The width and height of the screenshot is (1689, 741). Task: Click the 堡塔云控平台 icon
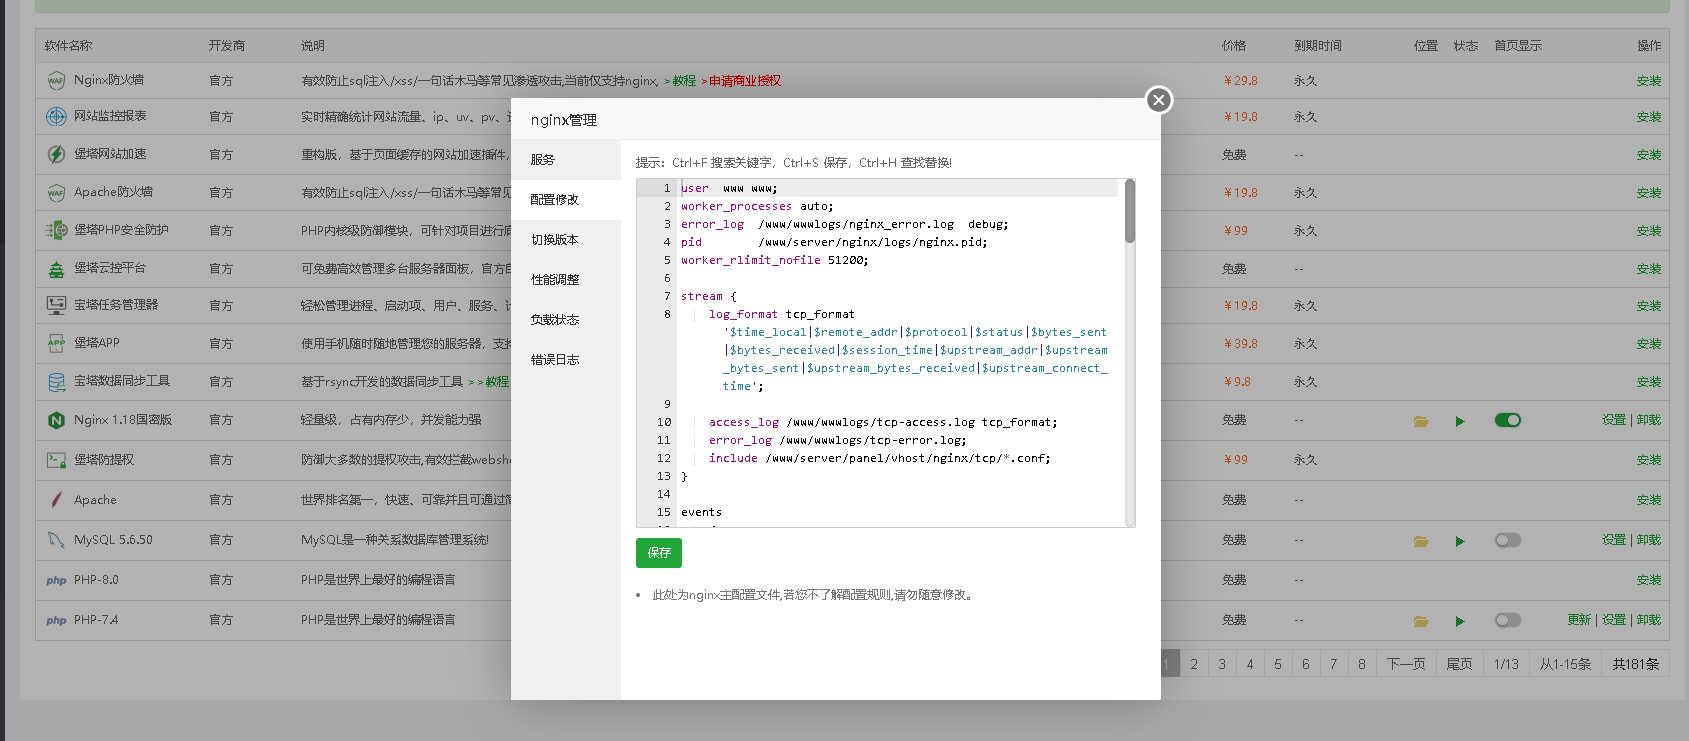pyautogui.click(x=56, y=269)
